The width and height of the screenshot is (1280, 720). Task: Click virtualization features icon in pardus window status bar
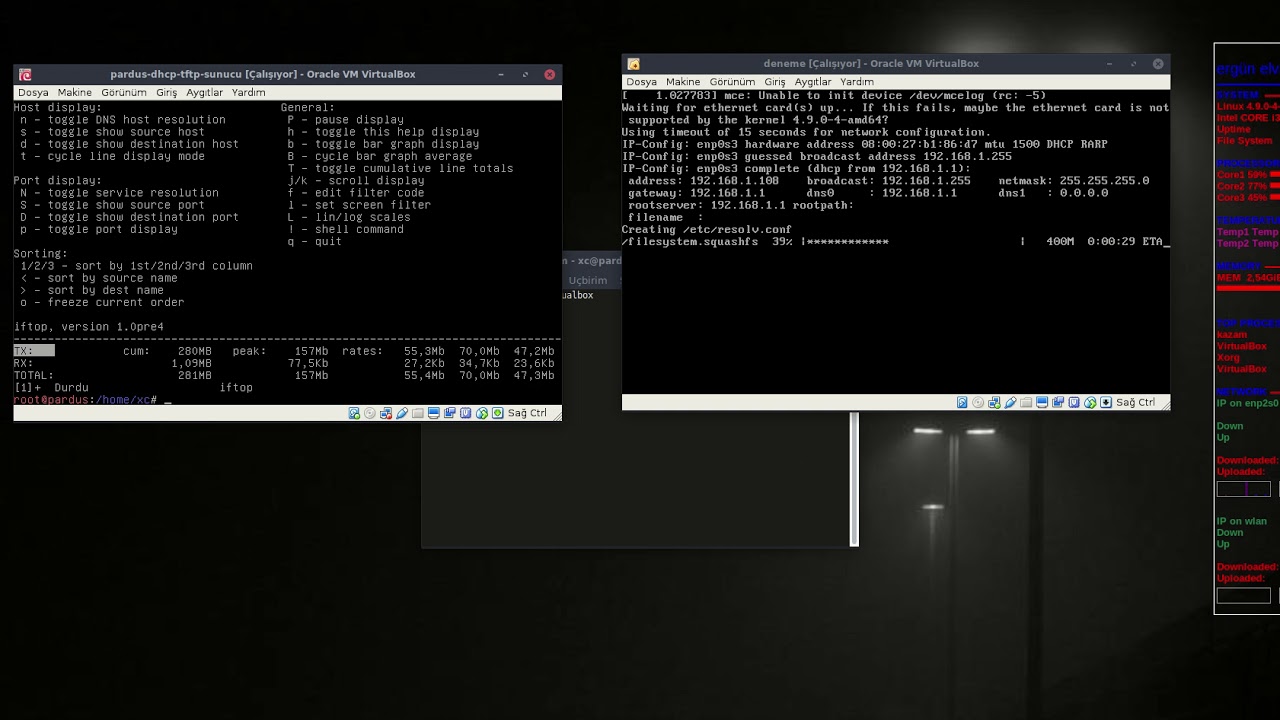click(465, 413)
